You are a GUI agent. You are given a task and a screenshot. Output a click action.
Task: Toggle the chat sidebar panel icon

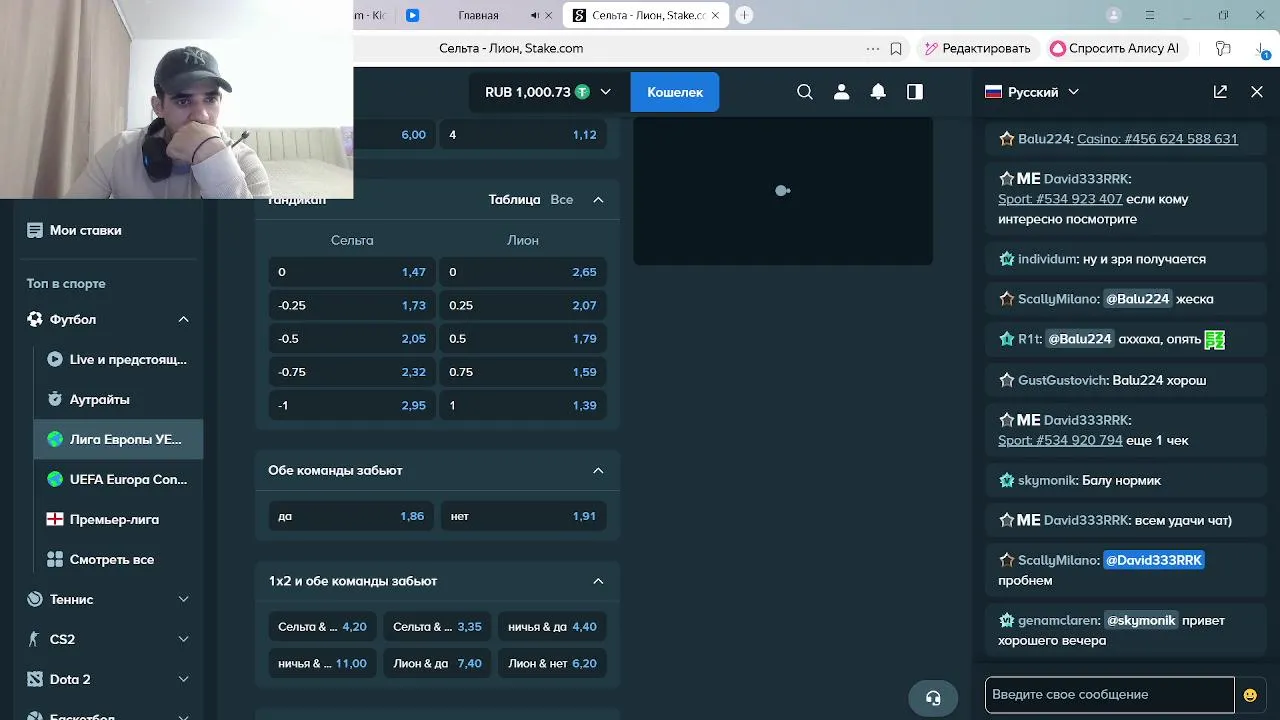pyautogui.click(x=915, y=92)
